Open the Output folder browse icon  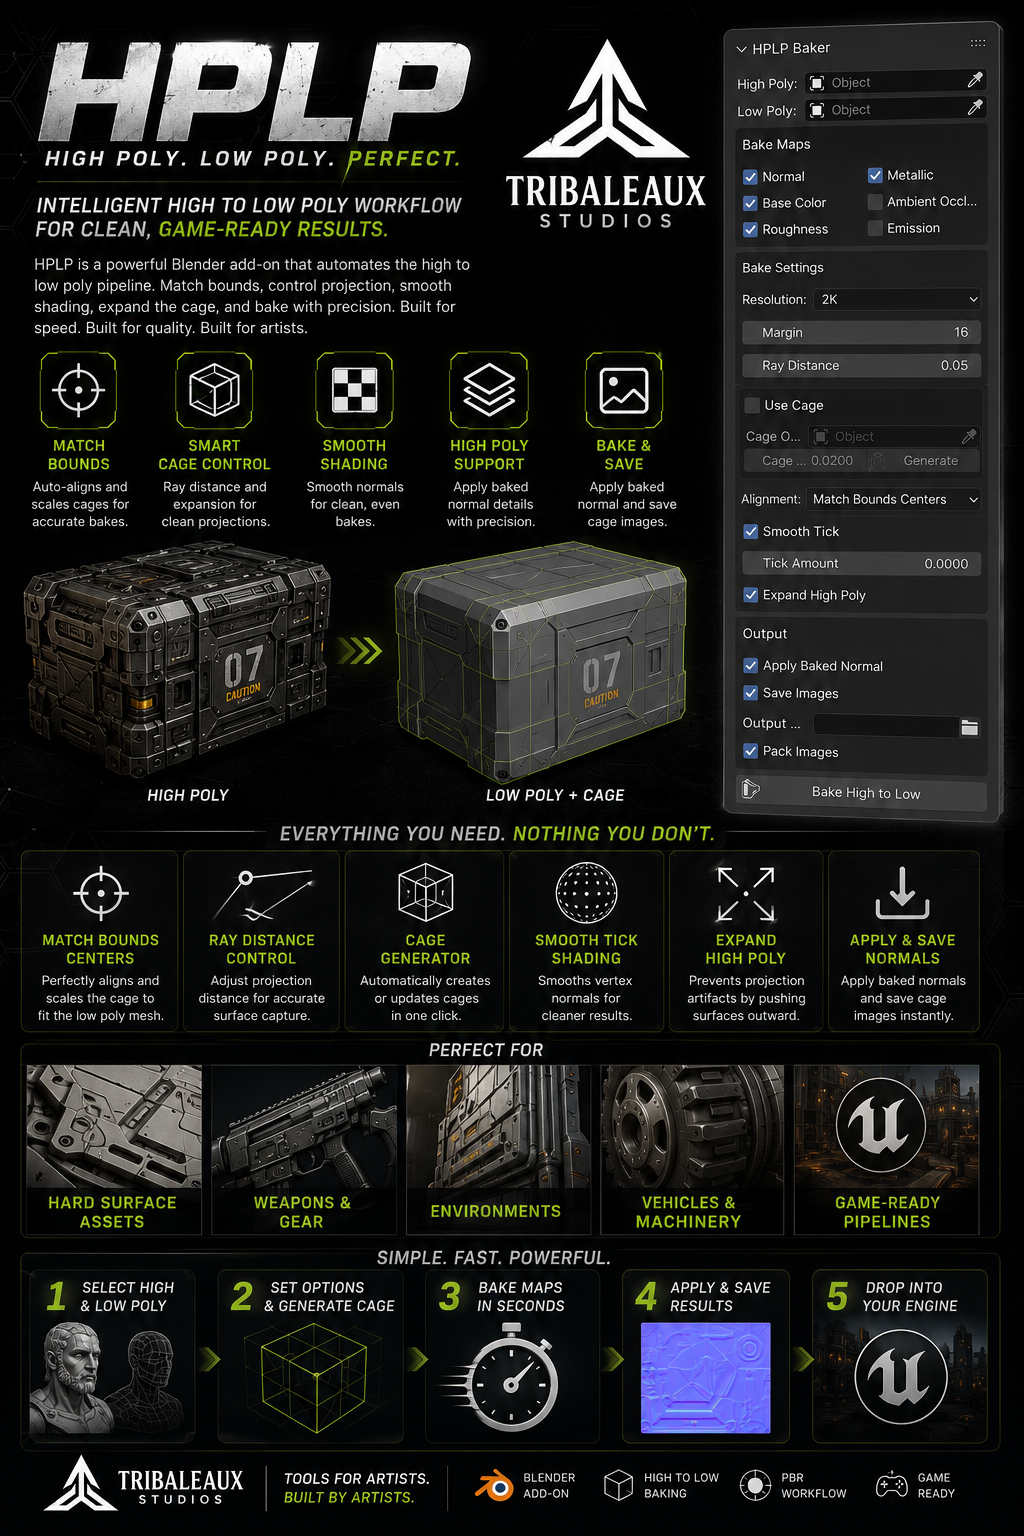[x=969, y=727]
